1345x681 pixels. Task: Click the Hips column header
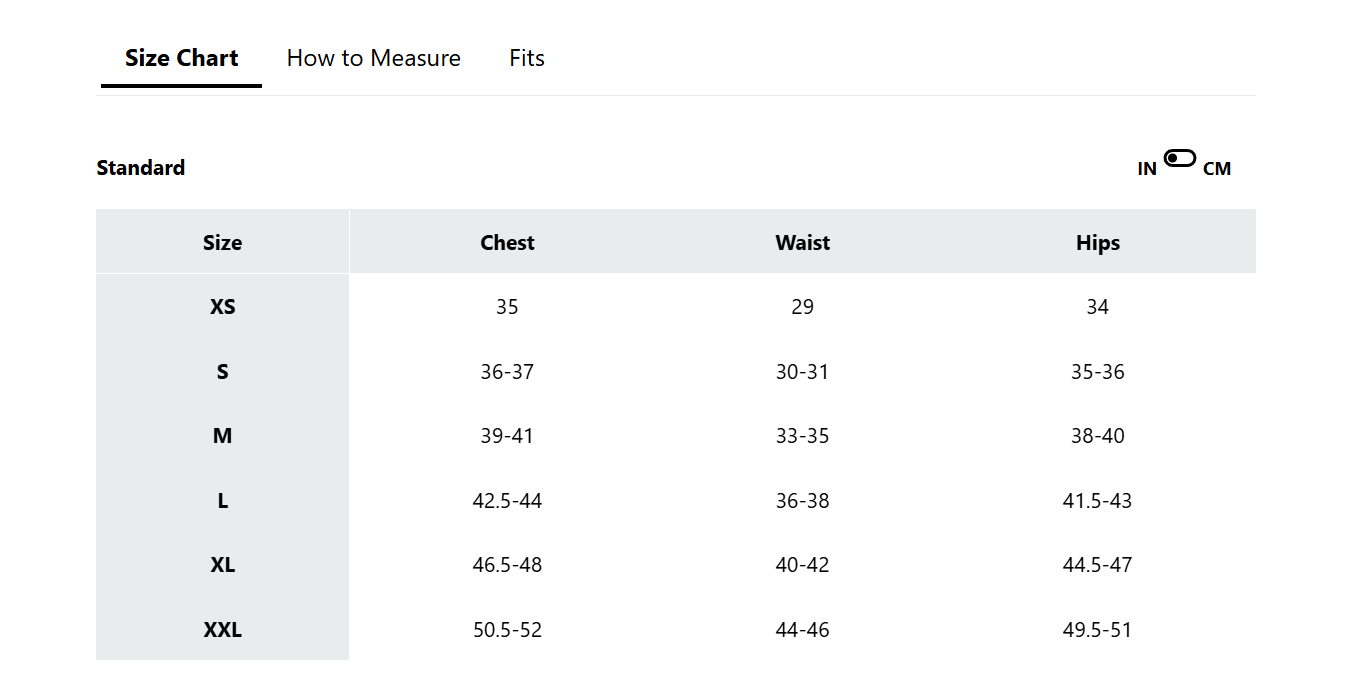click(1098, 242)
